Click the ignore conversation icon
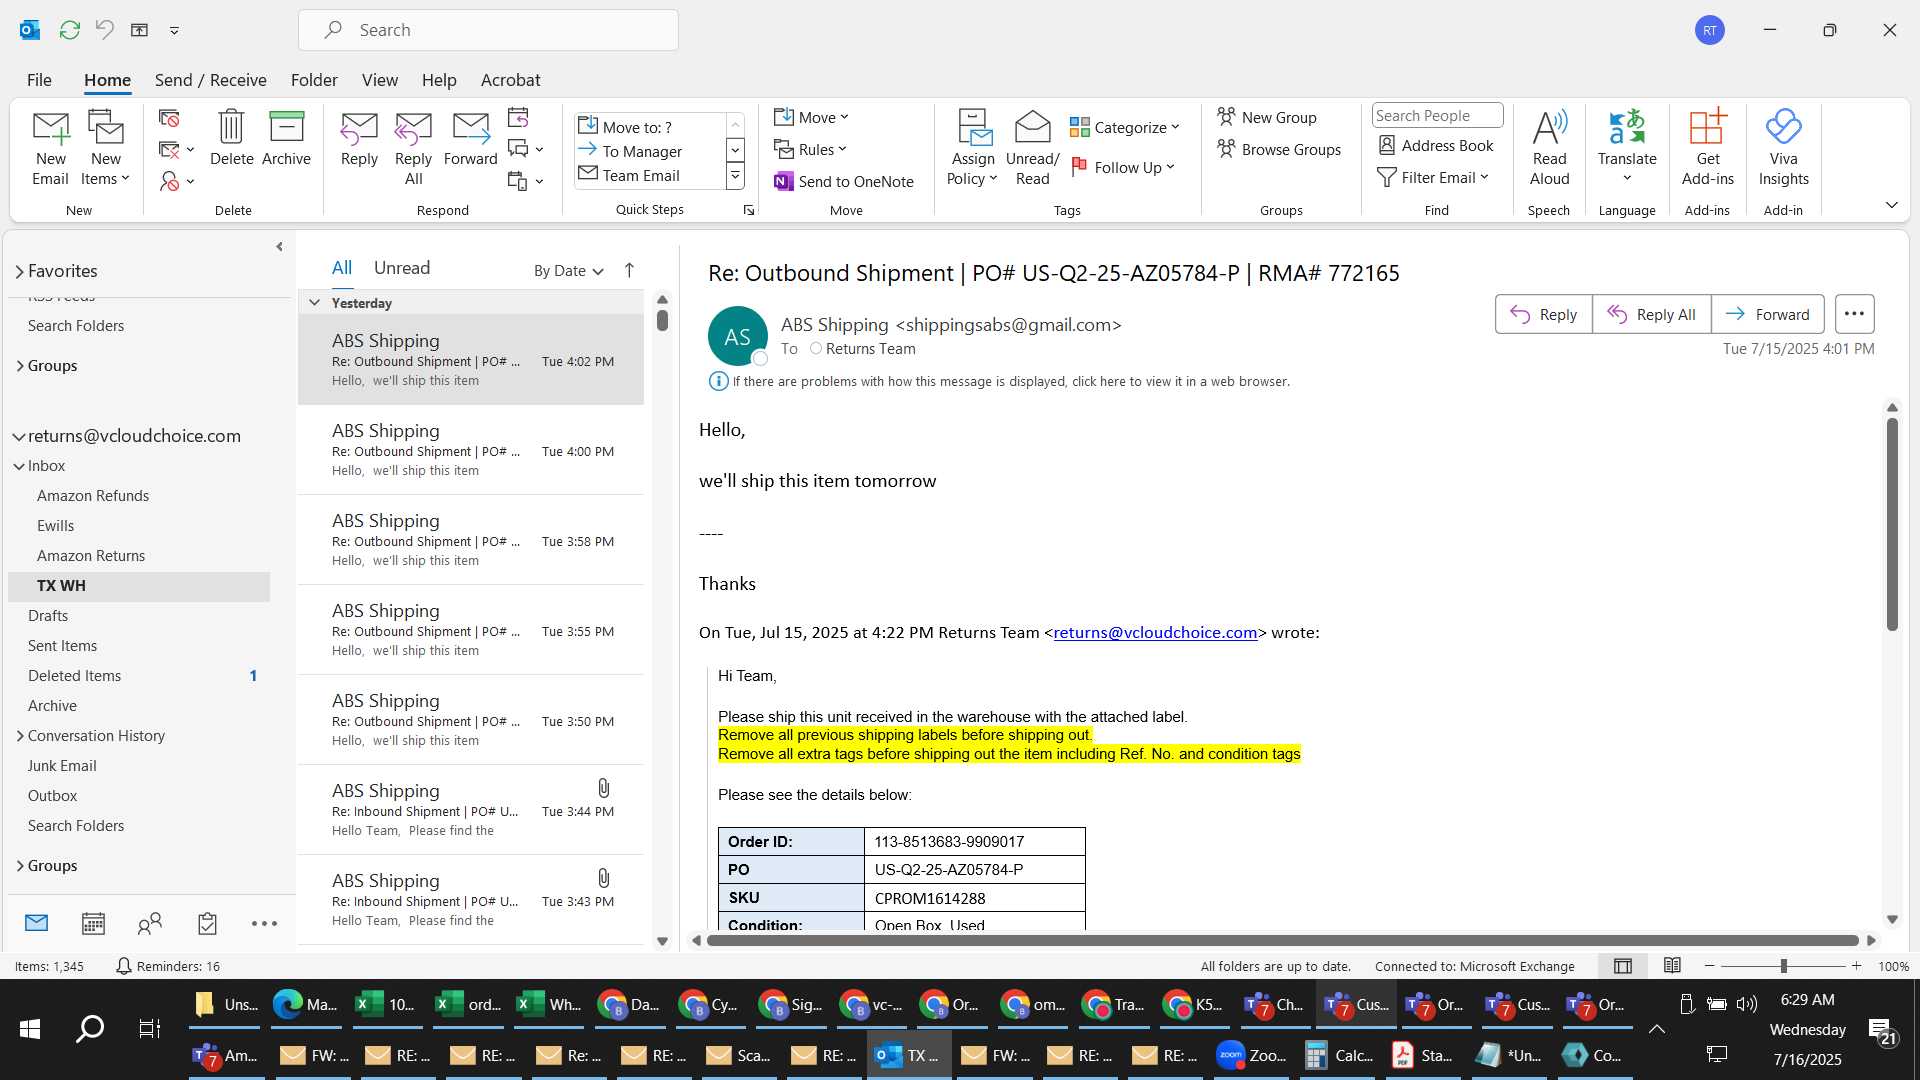This screenshot has width=1920, height=1080. (169, 118)
